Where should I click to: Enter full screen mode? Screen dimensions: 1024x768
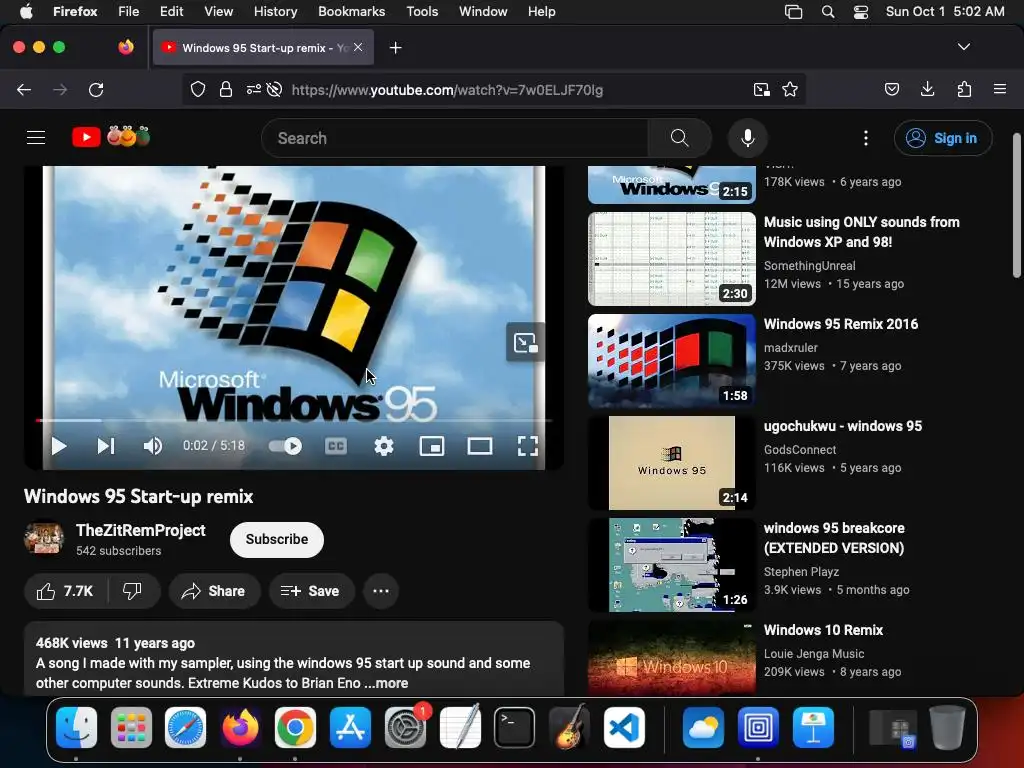tap(528, 446)
